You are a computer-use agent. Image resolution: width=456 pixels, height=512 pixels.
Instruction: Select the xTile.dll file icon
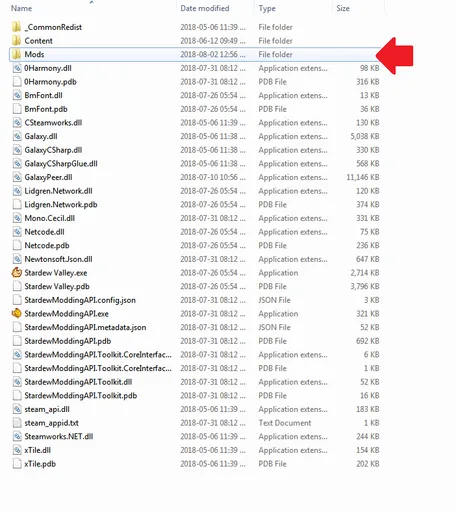point(17,450)
